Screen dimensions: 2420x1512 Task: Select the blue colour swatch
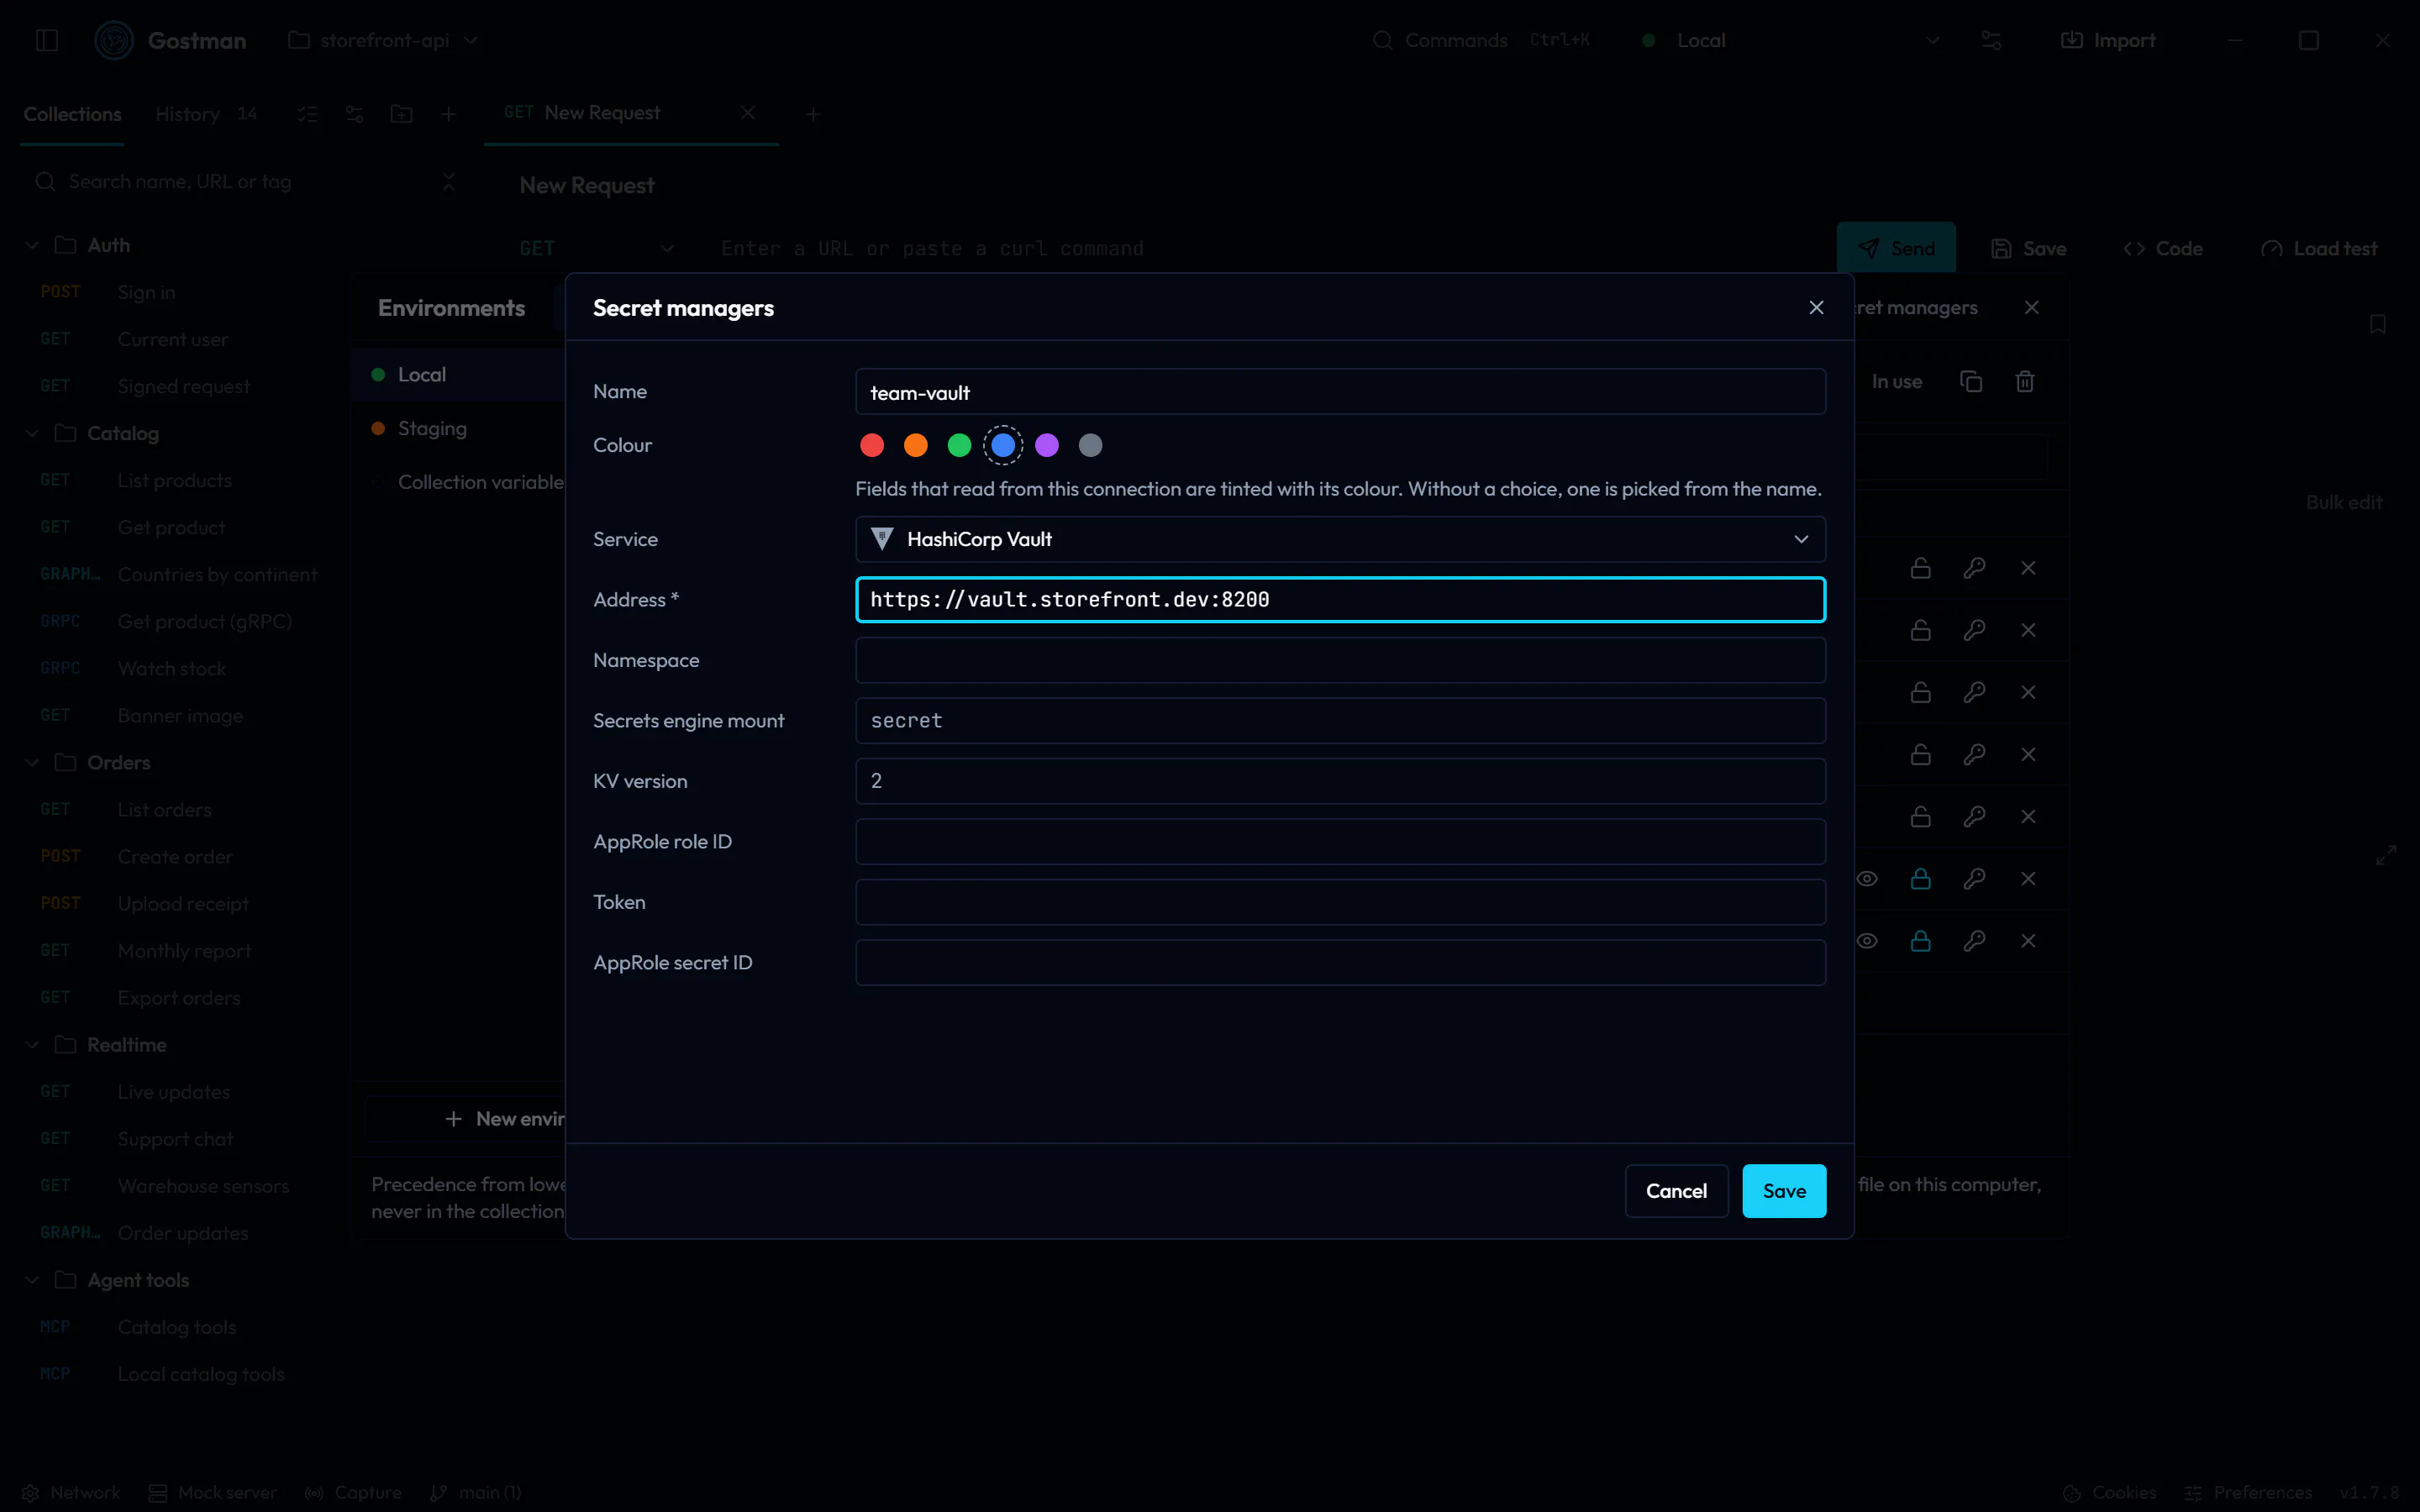pos(1003,445)
